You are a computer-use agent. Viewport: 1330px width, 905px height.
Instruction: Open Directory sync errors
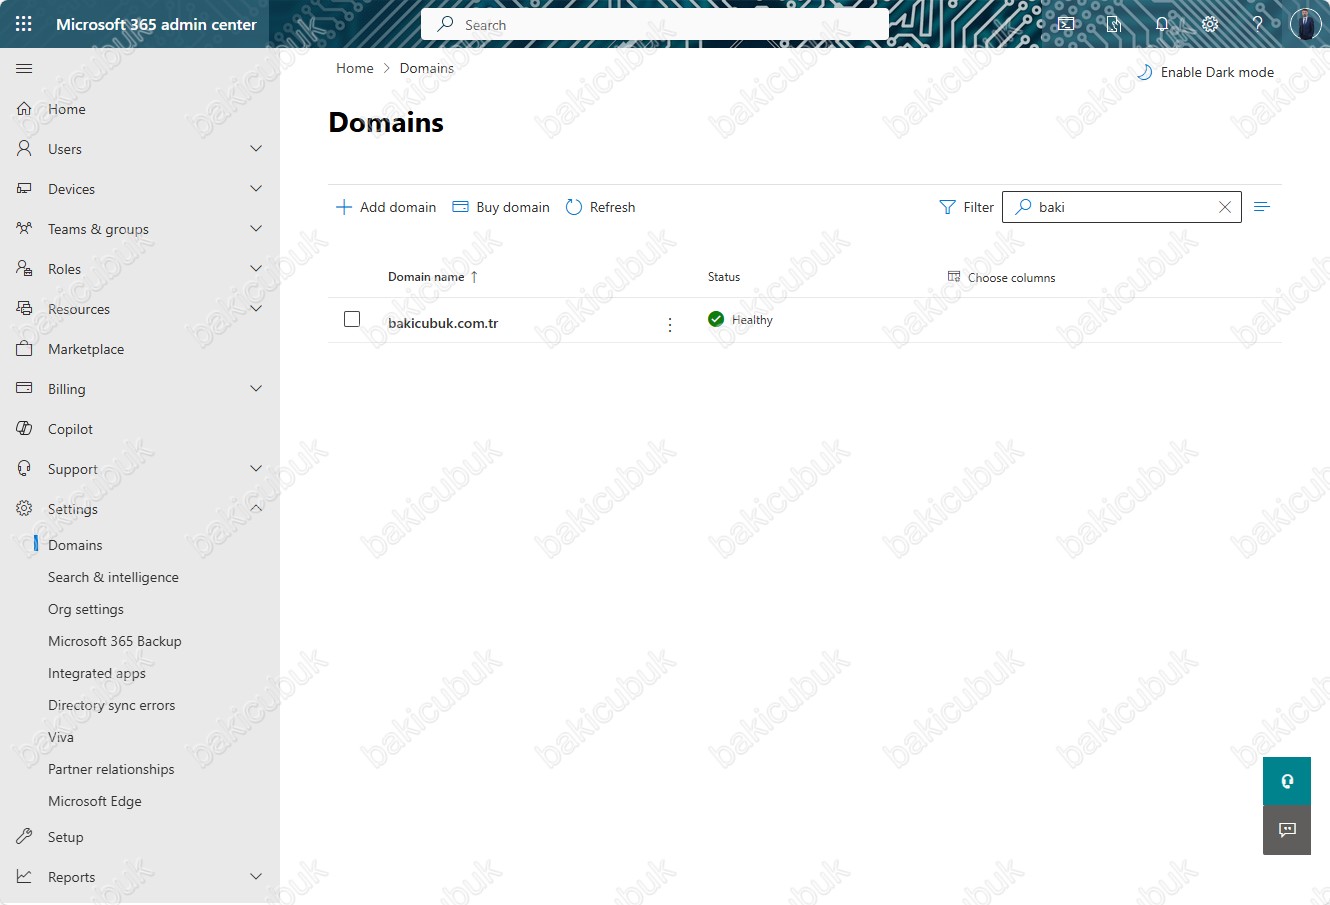111,705
